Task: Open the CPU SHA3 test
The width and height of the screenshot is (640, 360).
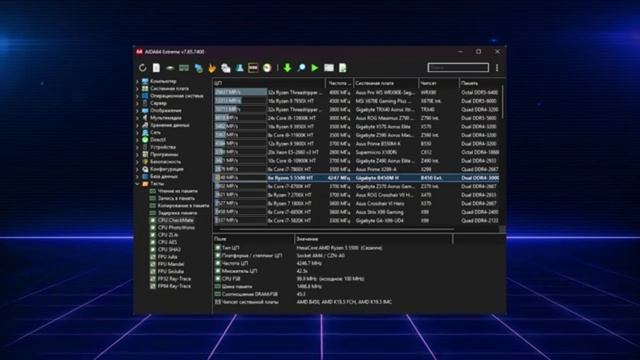Action: click(169, 250)
